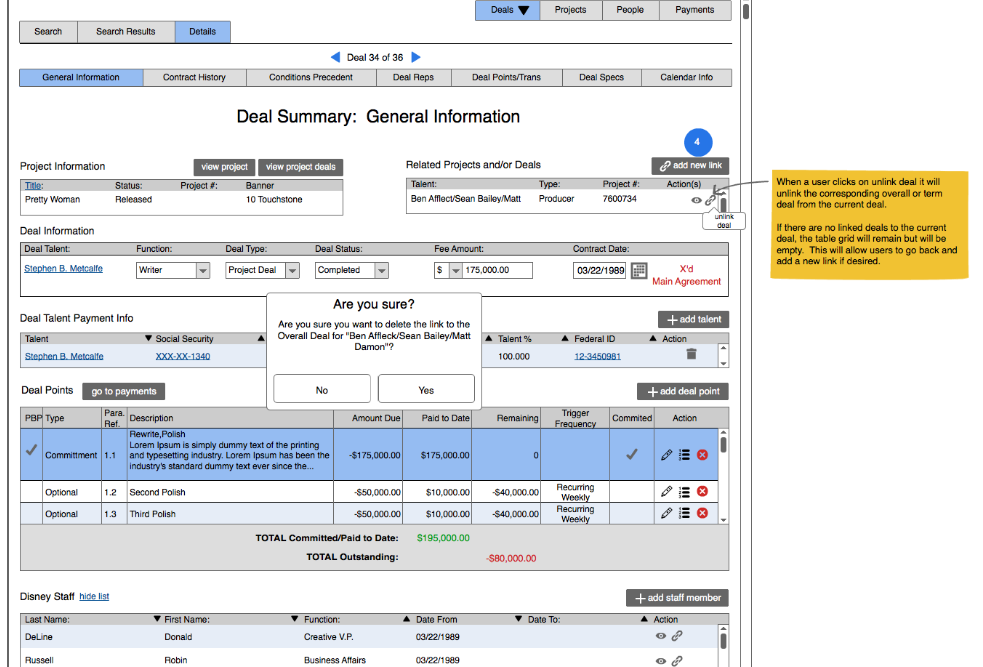
Task: Expand the Deals menu dropdown arrow
Action: (524, 10)
